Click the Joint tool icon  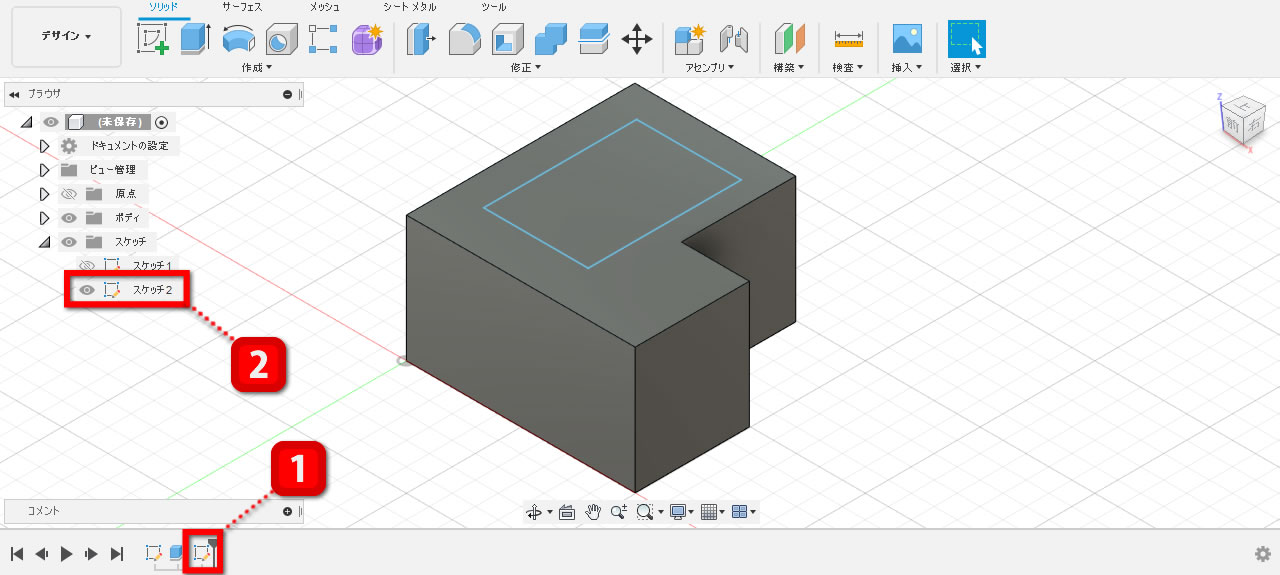(734, 39)
